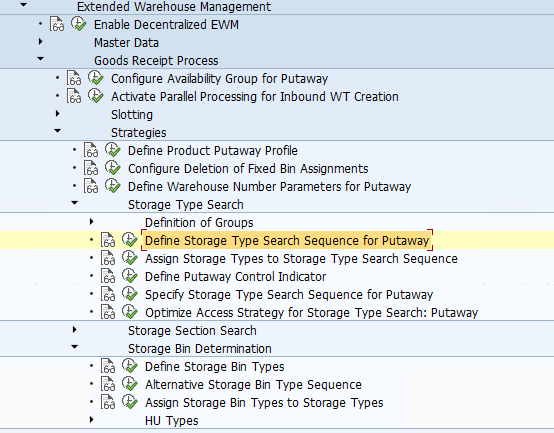
Task: Open documentation icon for Activate Parallel Processing
Action: click(74, 96)
